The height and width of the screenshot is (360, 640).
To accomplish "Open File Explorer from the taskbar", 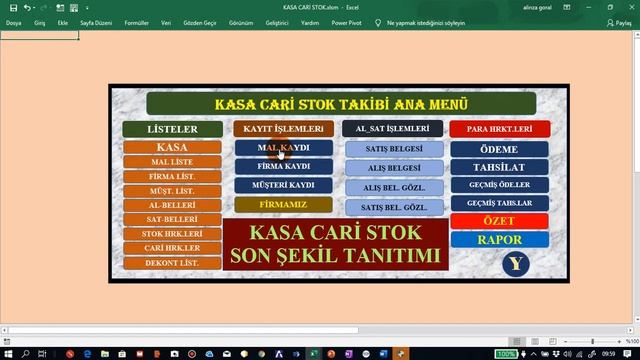I will point(105,353).
